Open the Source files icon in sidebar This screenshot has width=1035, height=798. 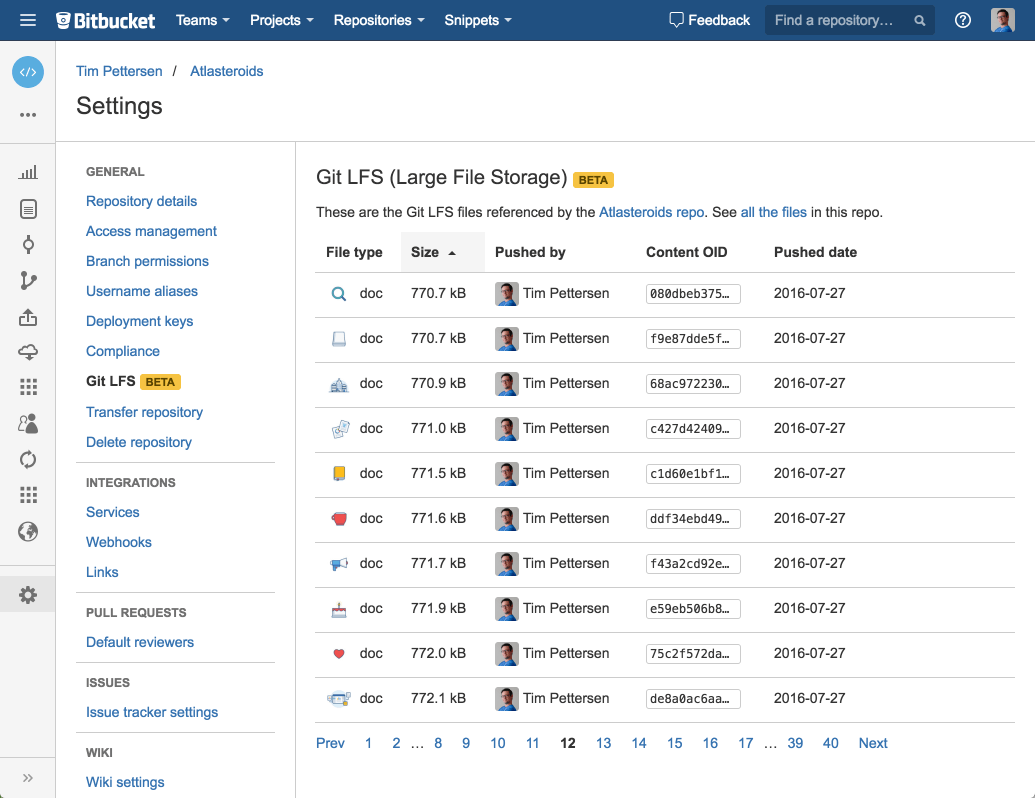click(28, 208)
